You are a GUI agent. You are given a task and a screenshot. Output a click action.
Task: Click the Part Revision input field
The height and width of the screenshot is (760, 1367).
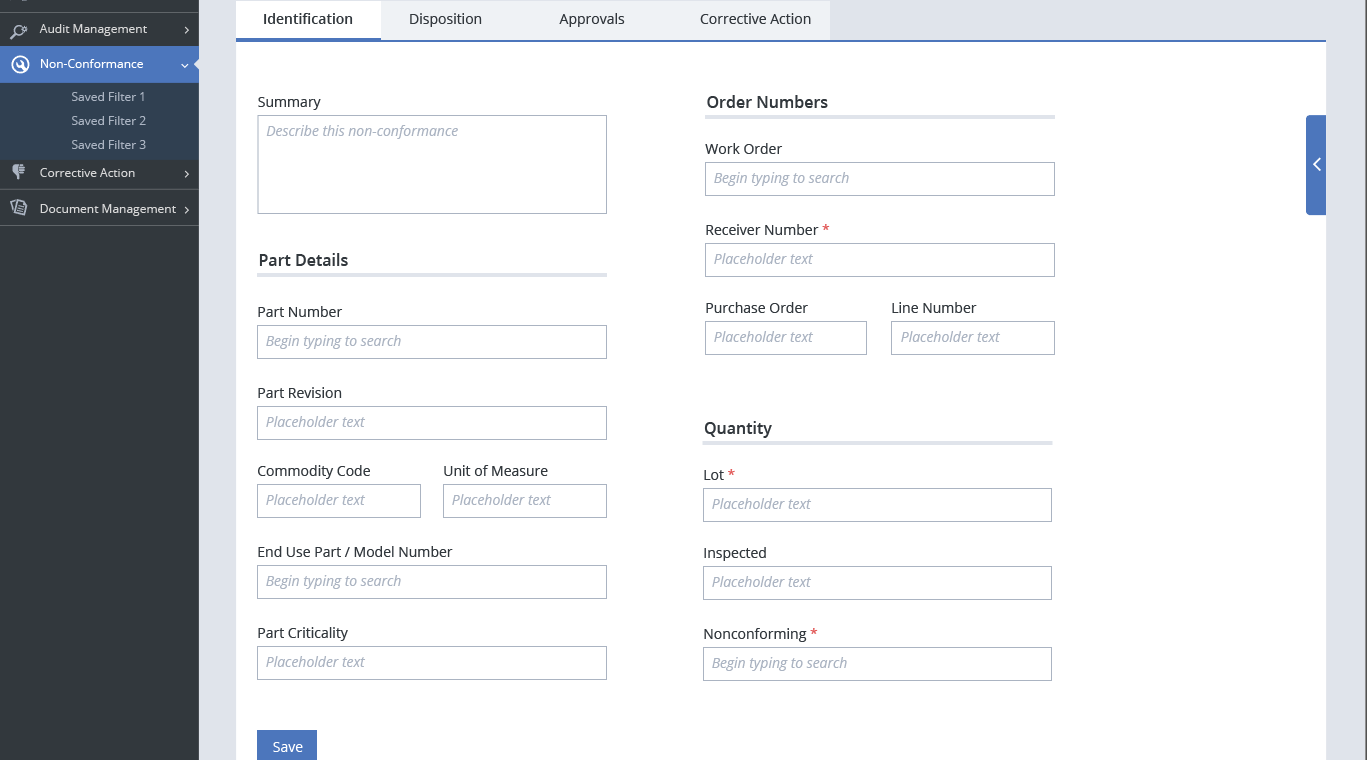tap(432, 423)
